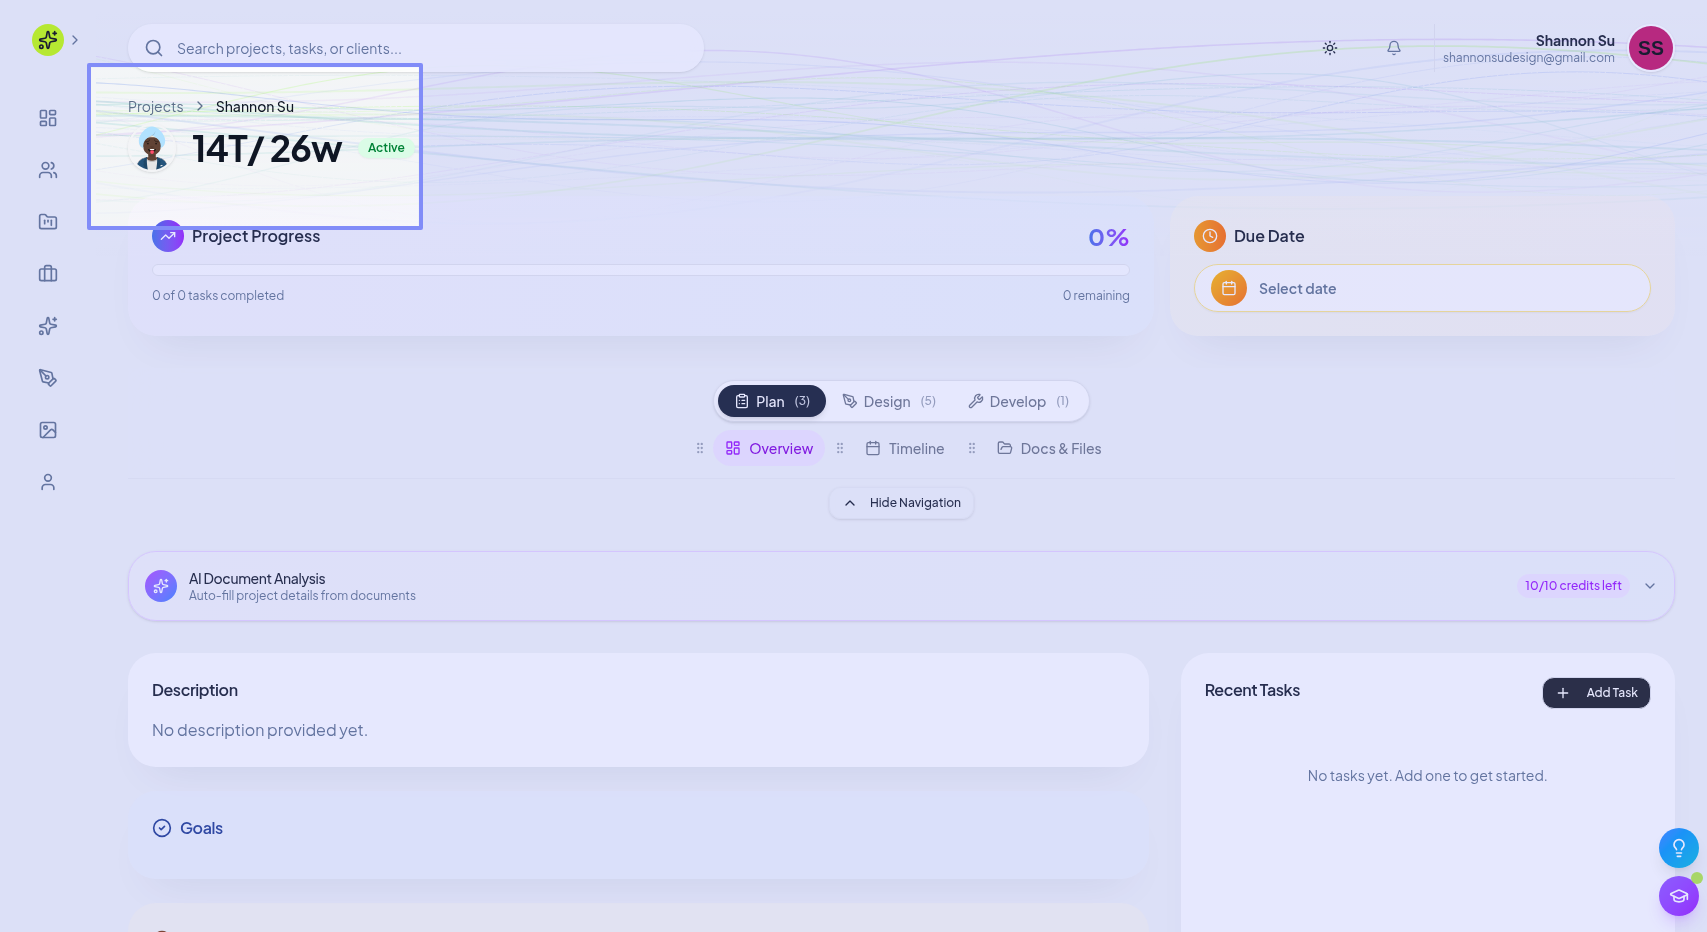Go to Projects breadcrumb link
1707x932 pixels.
pos(155,107)
